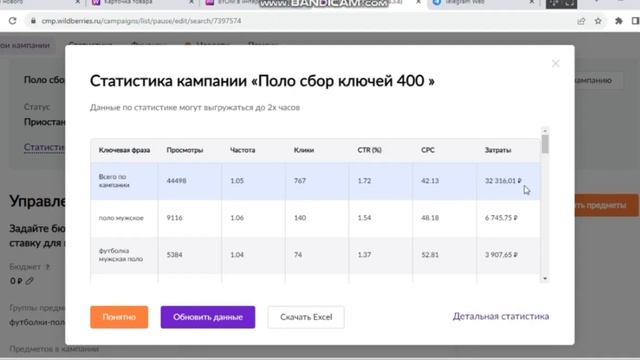
Task: Click the orange предметы button behind the dialog
Action: point(607,205)
